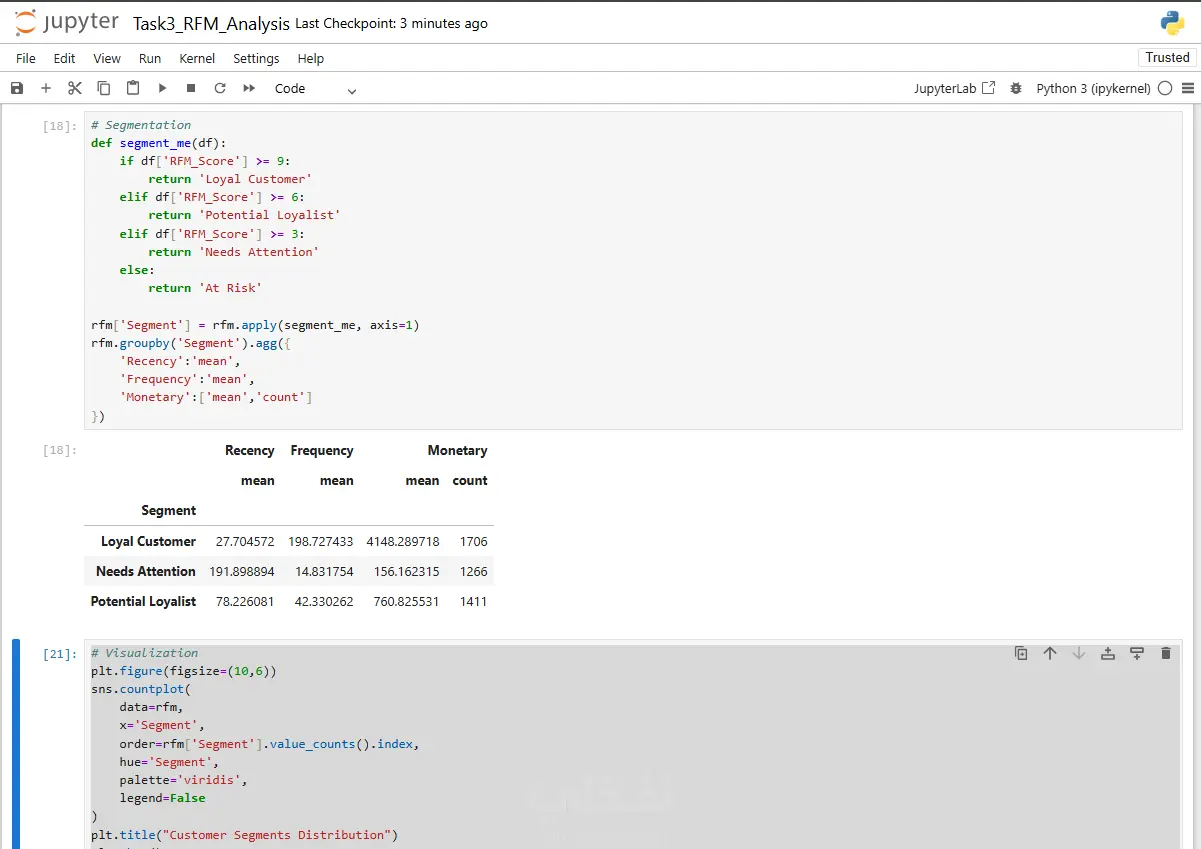Screen dimensions: 1201x849
Task: Duplicate the active cell with the duplicate icon
Action: [1021, 653]
